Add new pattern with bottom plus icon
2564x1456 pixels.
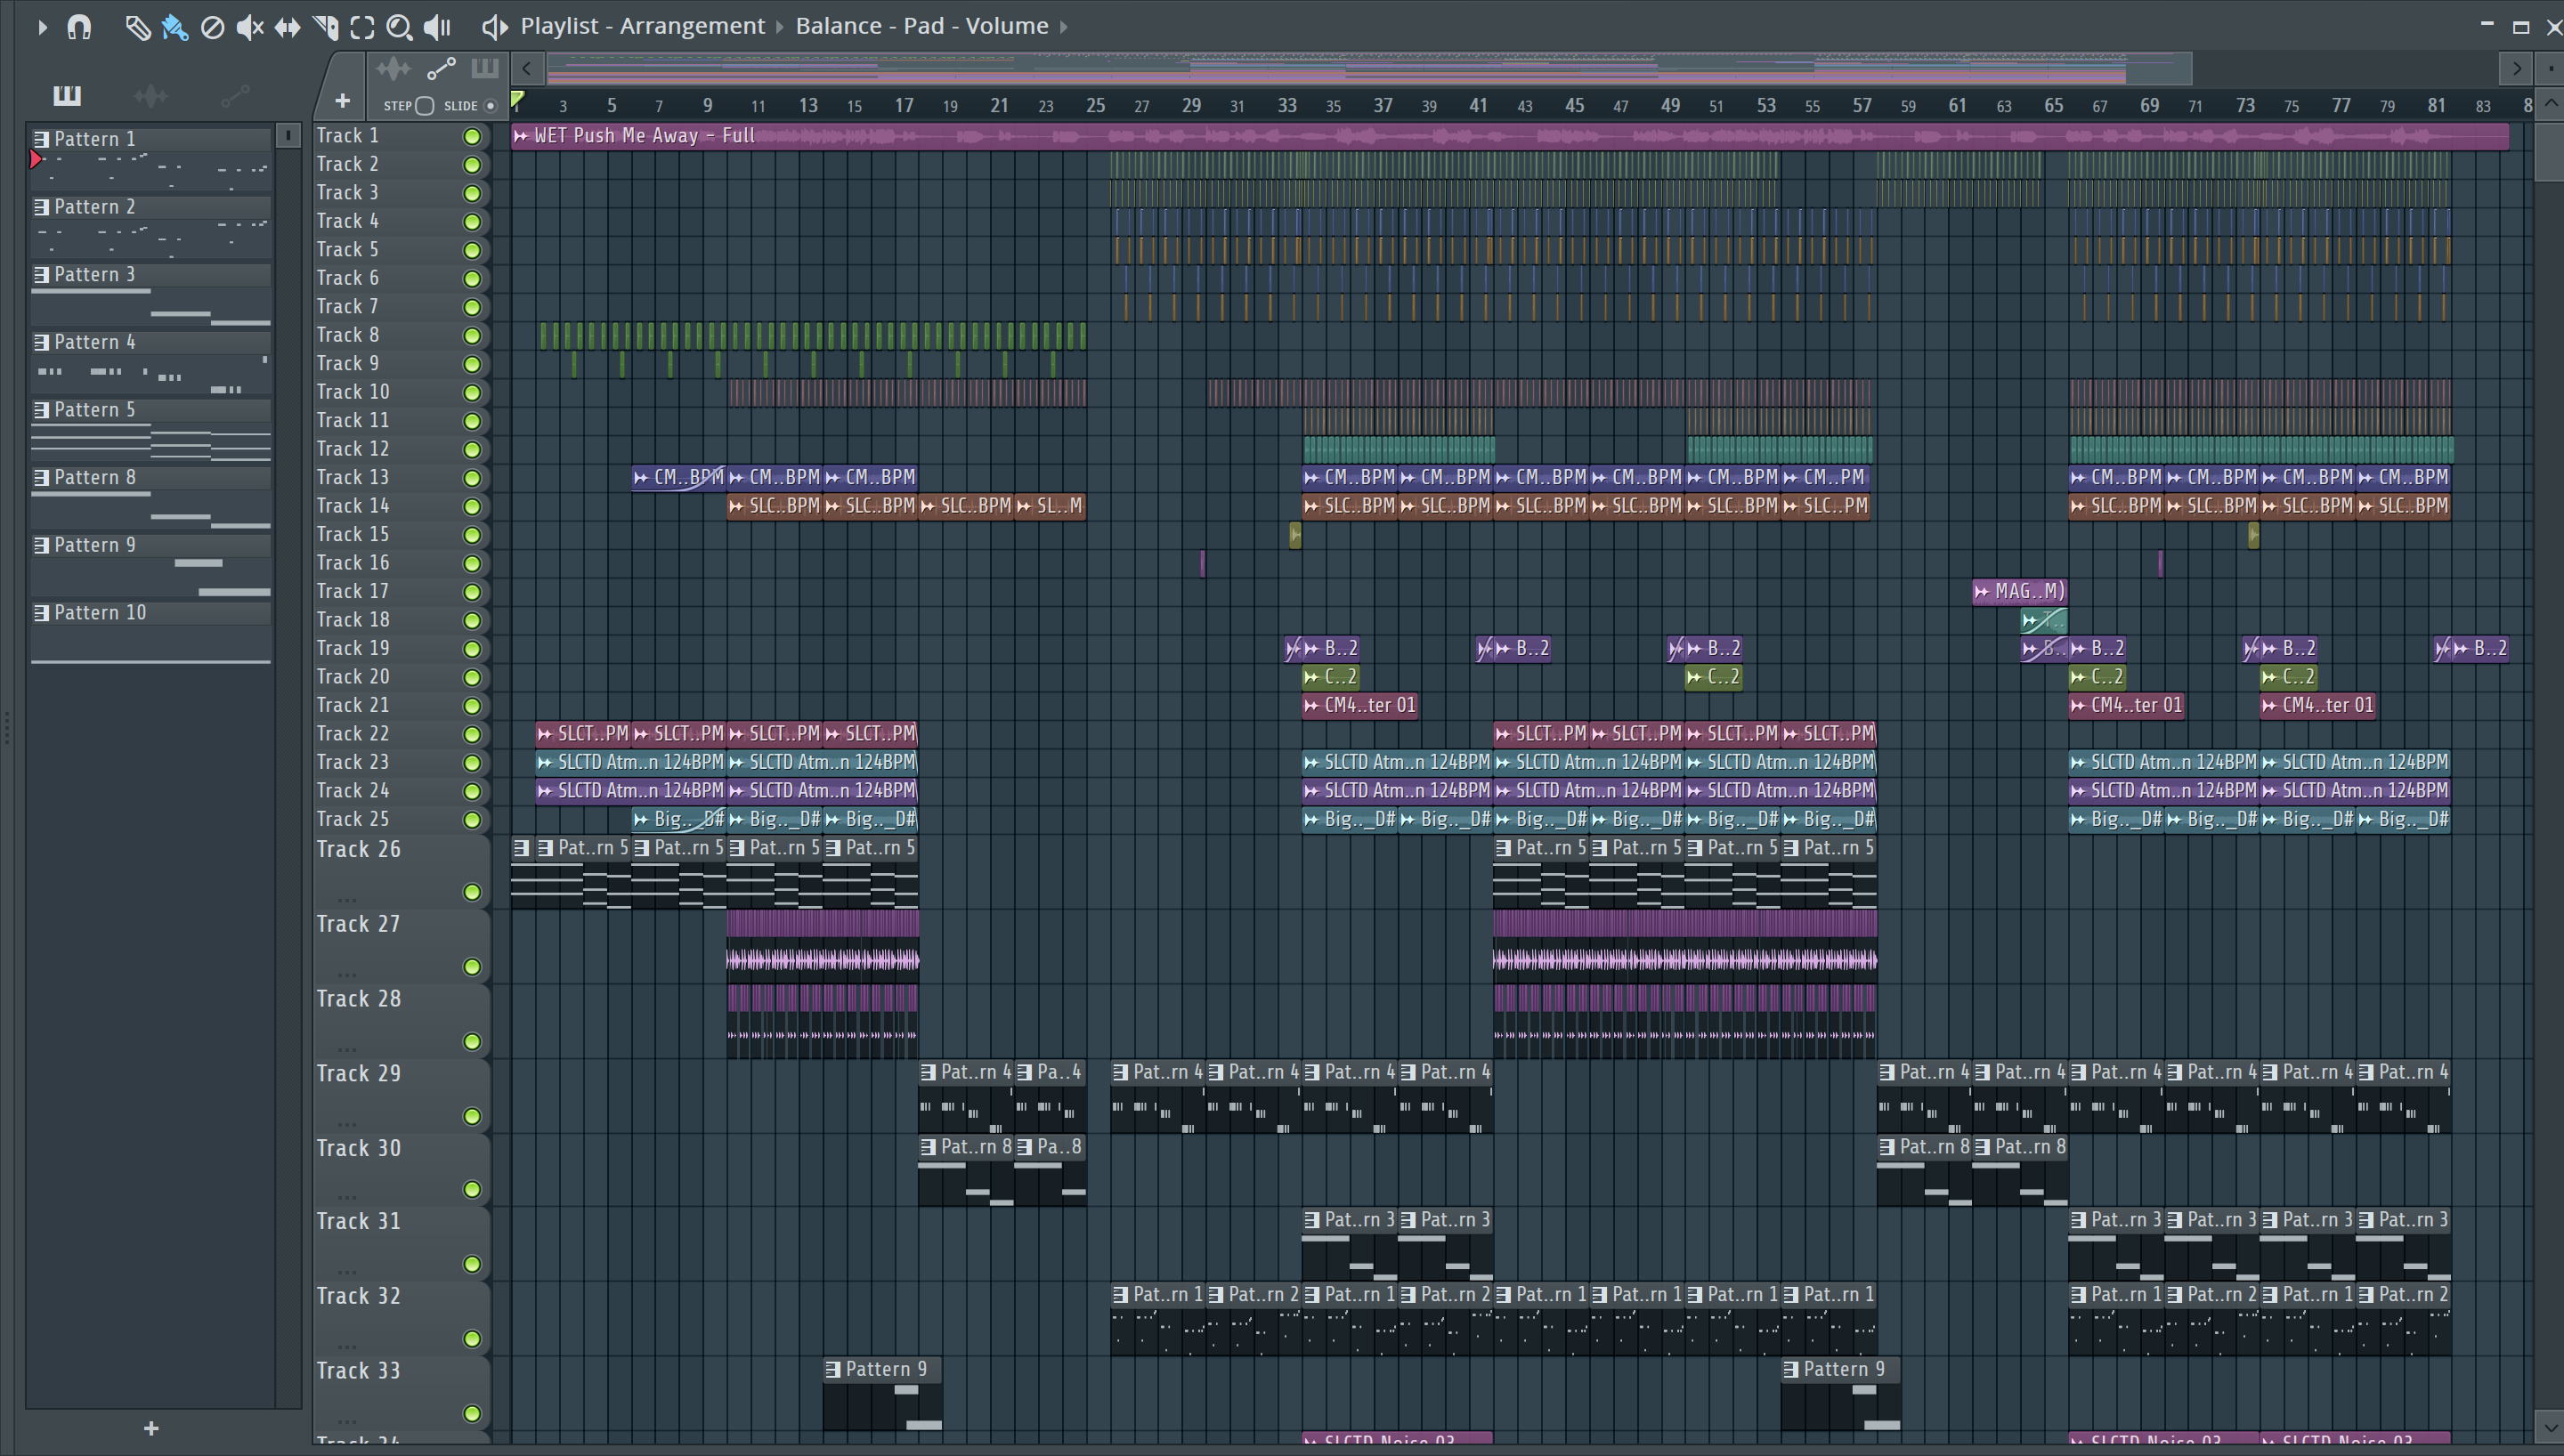coord(151,1429)
